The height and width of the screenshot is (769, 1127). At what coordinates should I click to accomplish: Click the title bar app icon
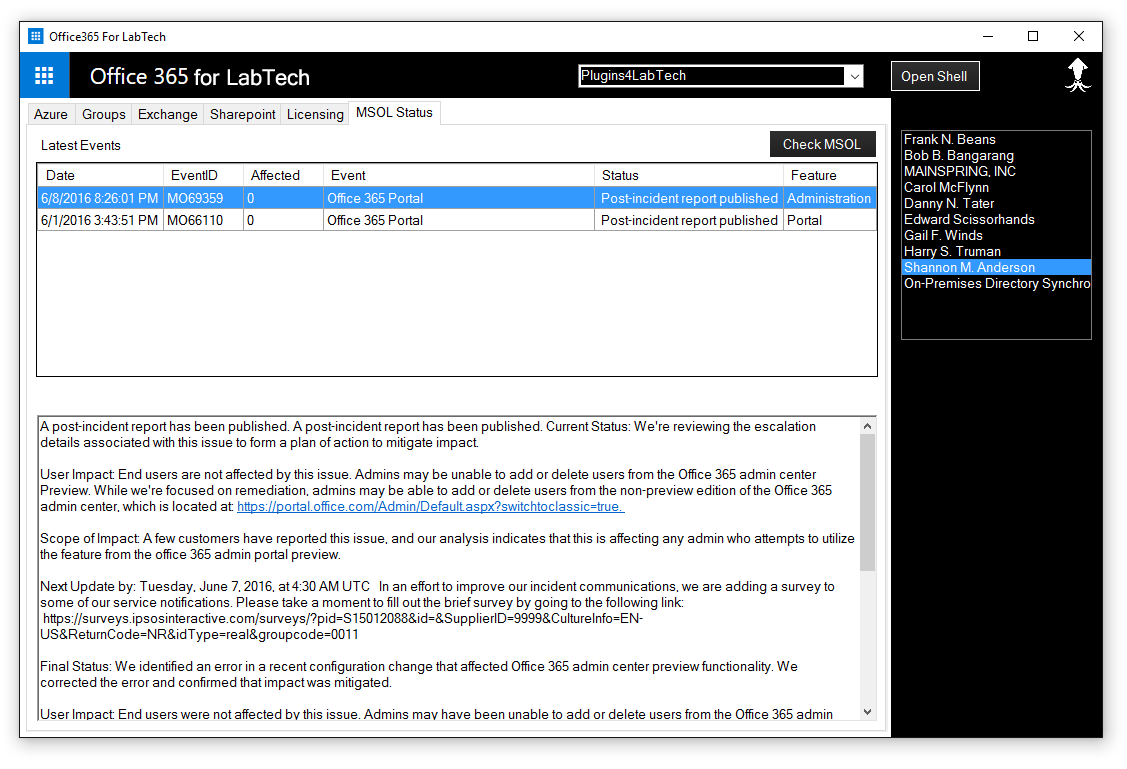coord(35,36)
